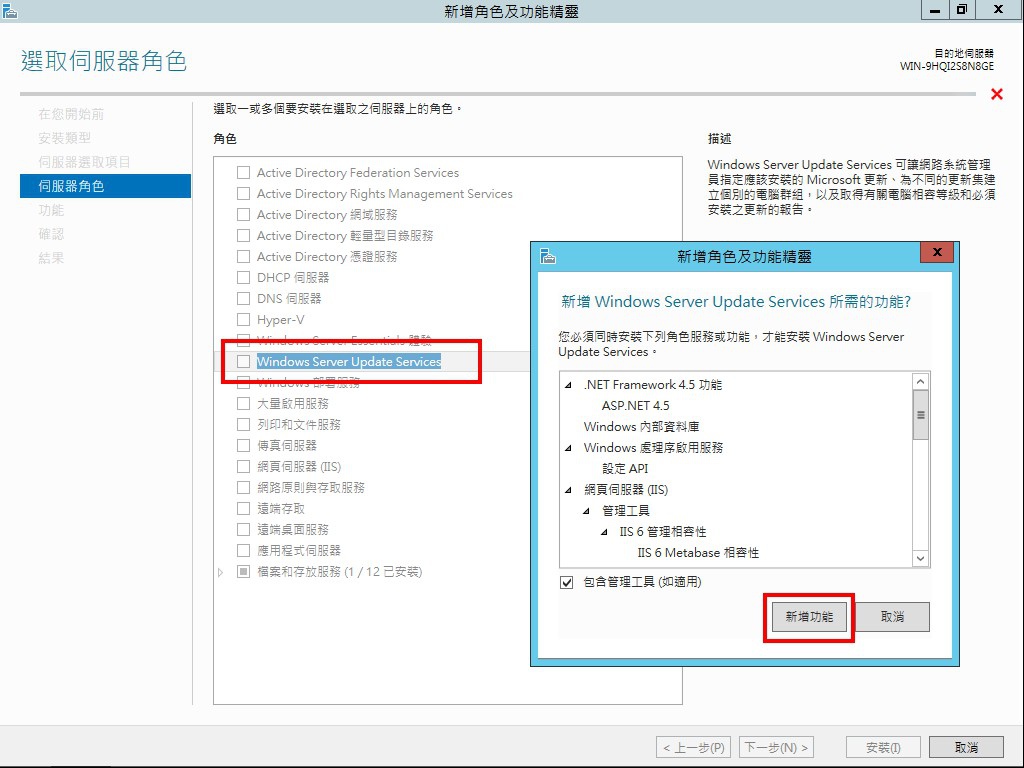Image resolution: width=1024 pixels, height=768 pixels.
Task: Click 下一步(N) button
Action: pos(776,747)
